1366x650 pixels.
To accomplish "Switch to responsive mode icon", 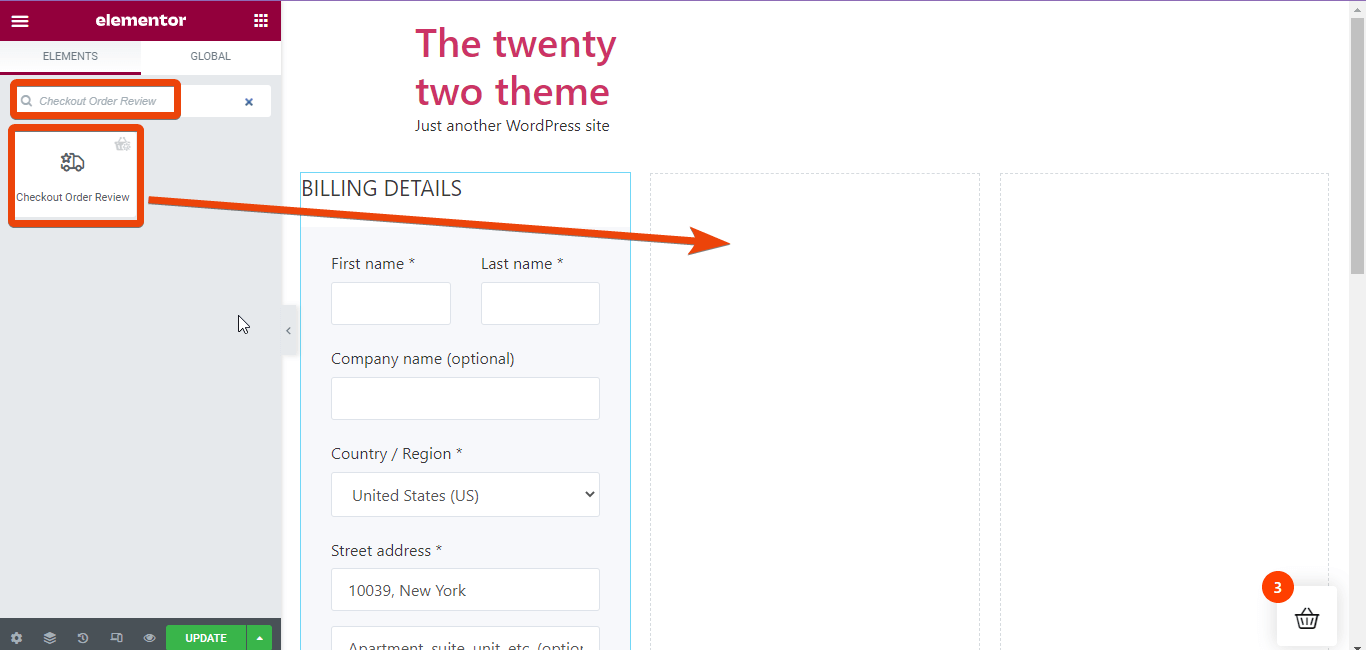I will (116, 638).
